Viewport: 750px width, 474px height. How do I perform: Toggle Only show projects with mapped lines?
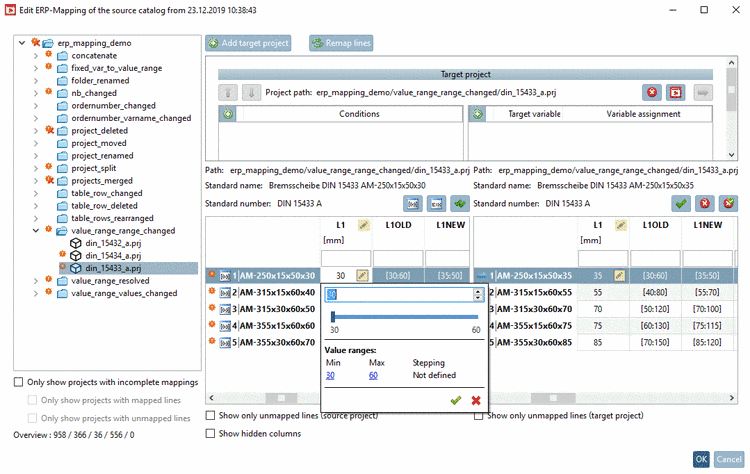coord(32,400)
